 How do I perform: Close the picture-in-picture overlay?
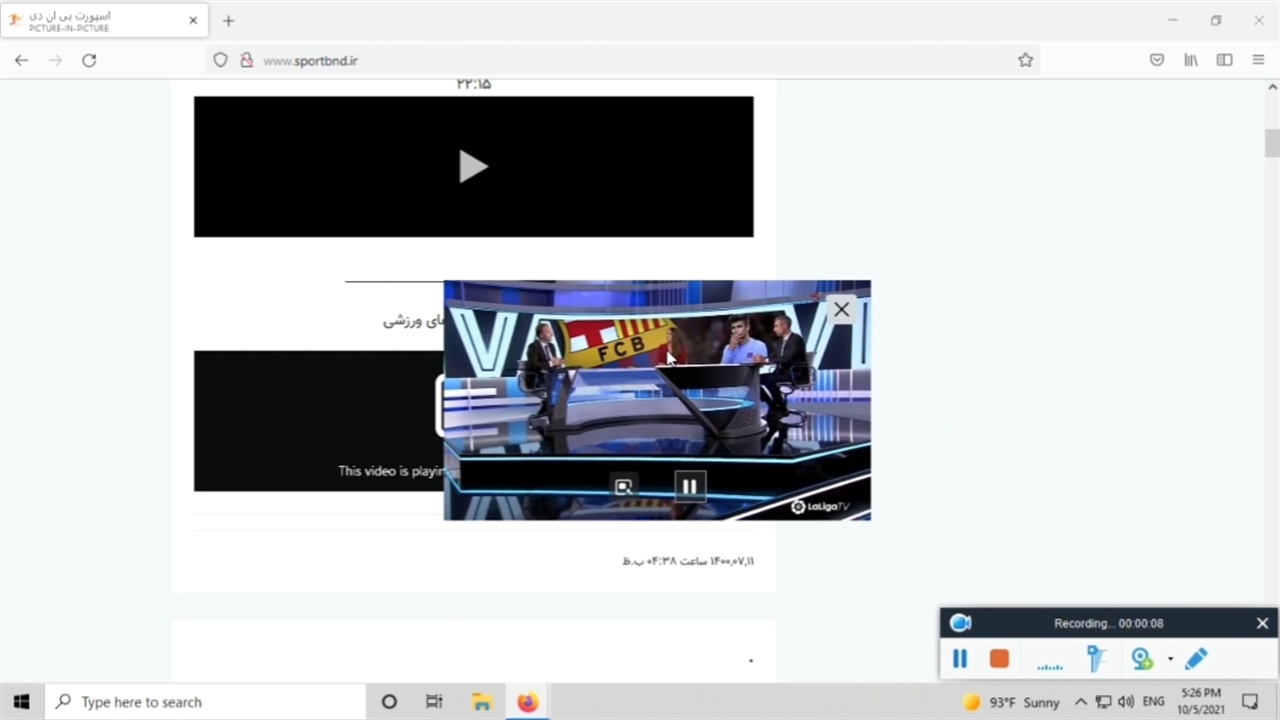click(841, 310)
